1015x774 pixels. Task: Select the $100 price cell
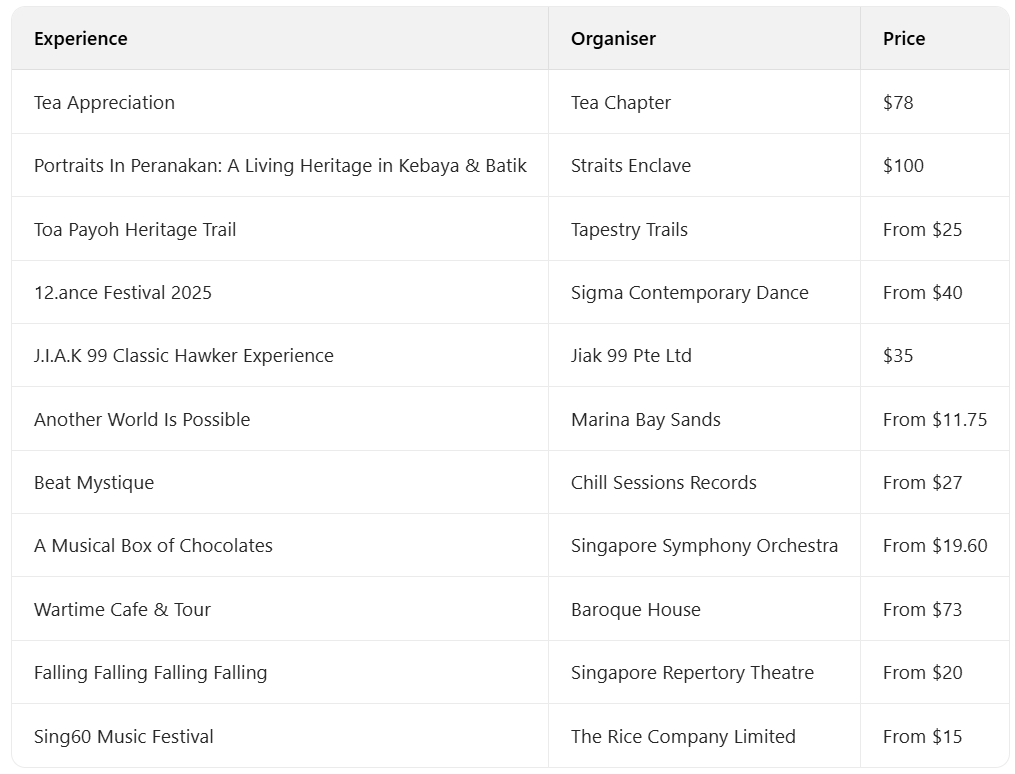pos(903,166)
